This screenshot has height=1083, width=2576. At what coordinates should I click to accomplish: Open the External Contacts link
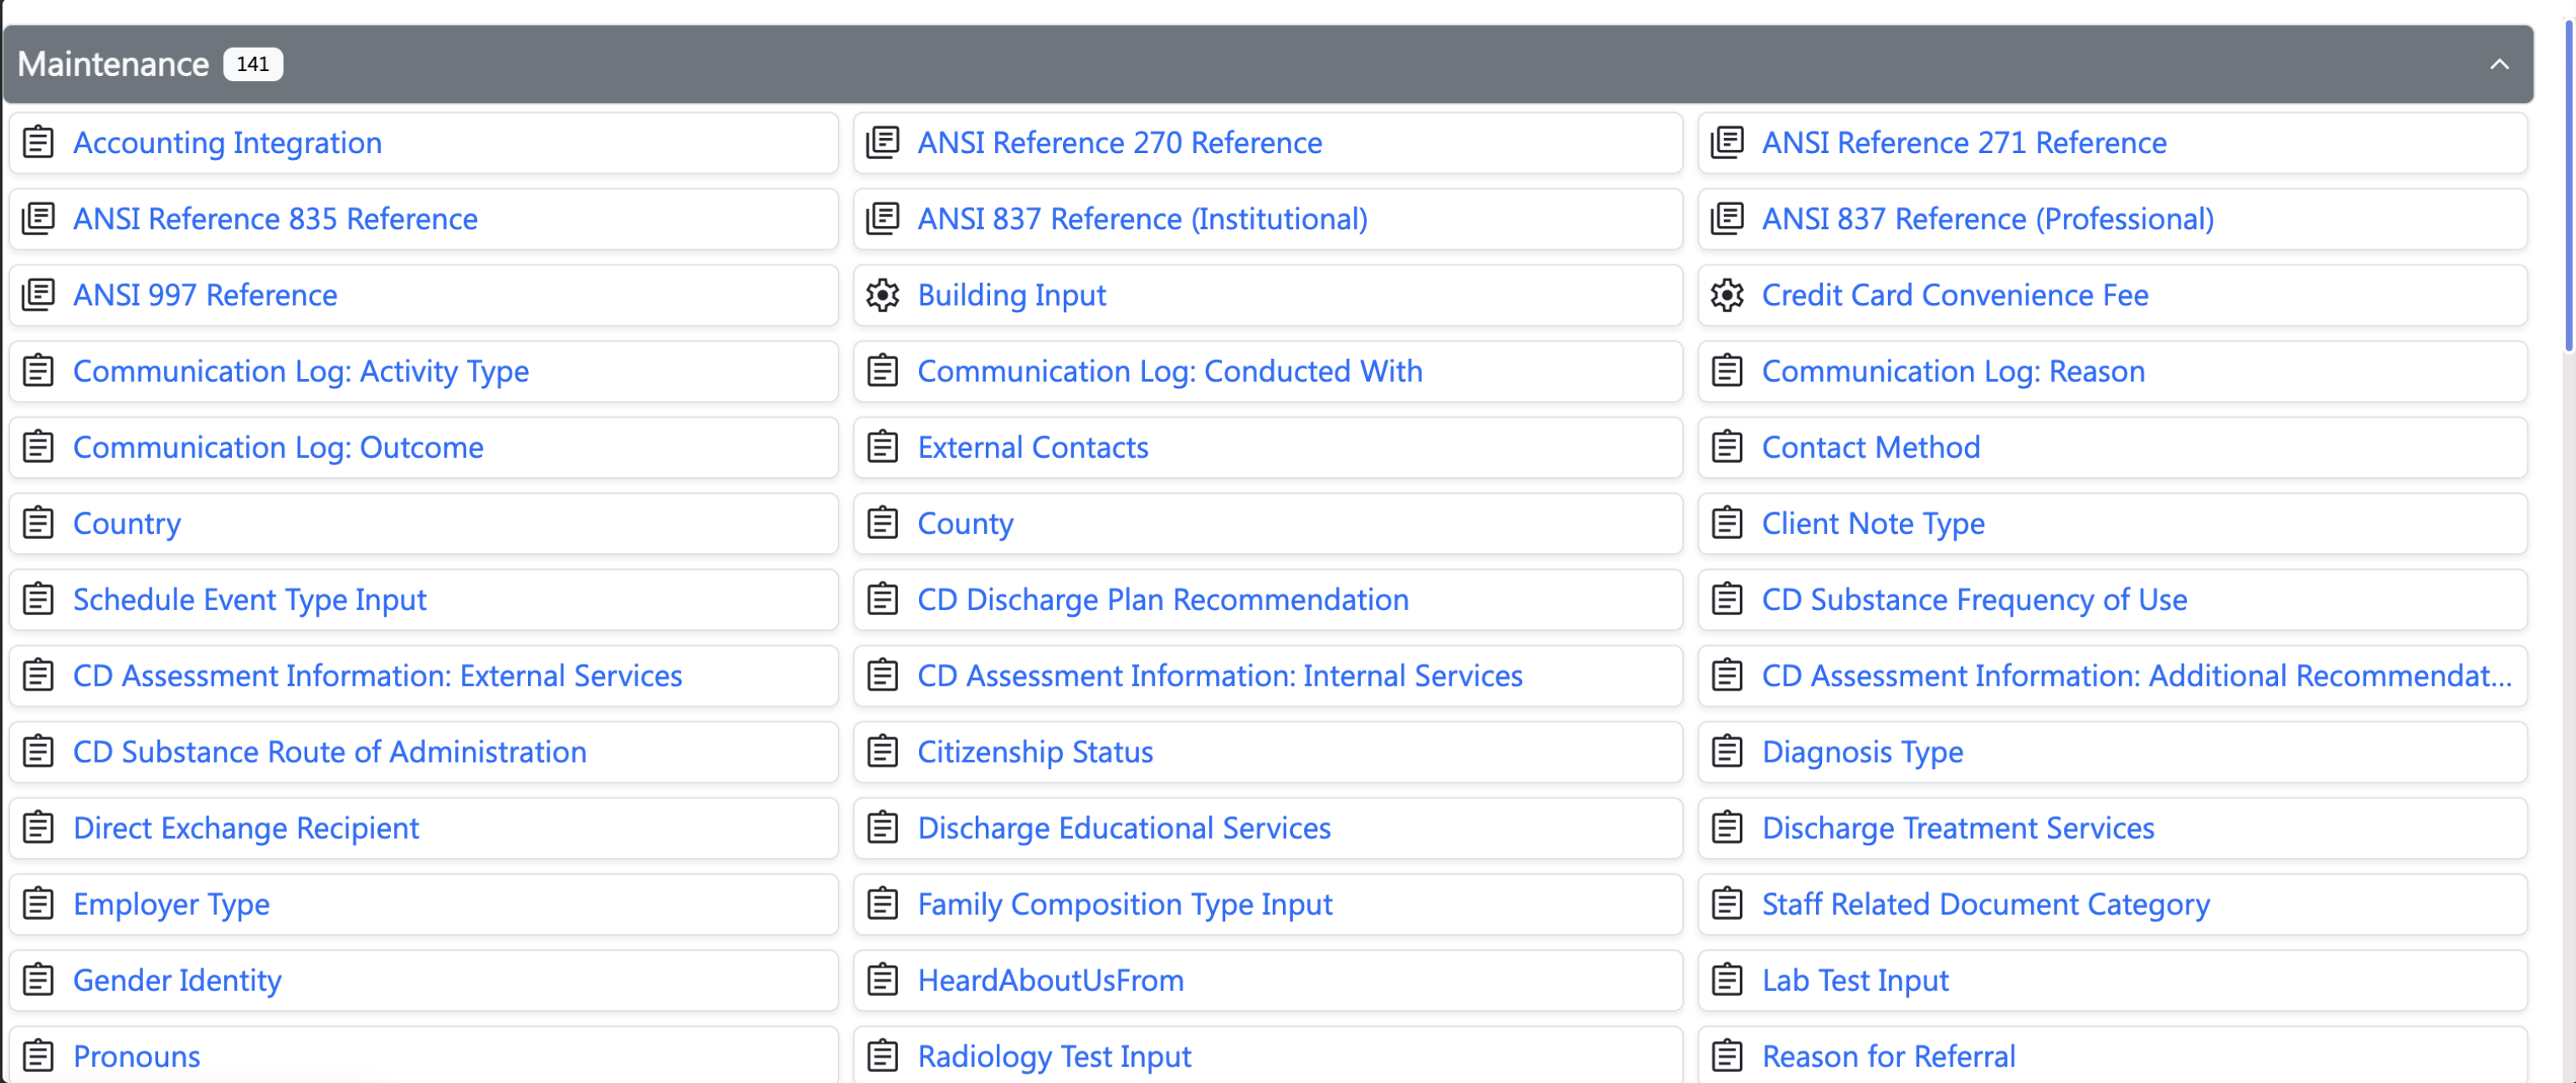(1033, 447)
